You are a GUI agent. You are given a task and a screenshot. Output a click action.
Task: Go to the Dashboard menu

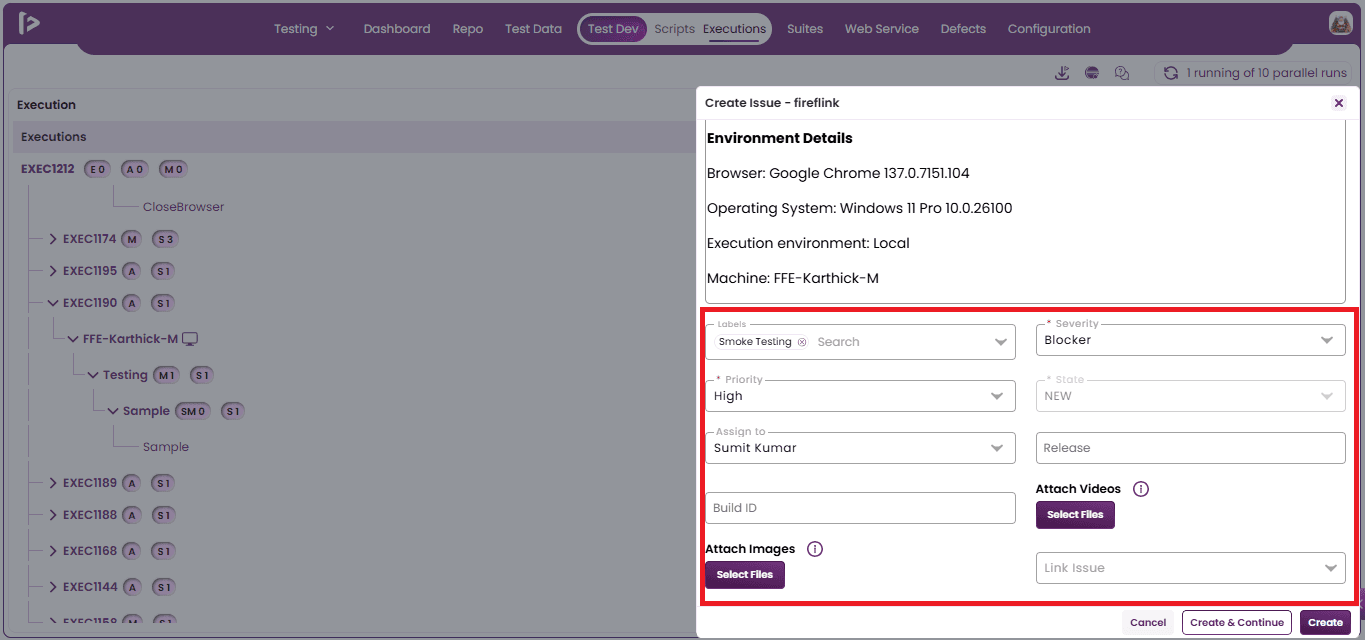coord(397,29)
